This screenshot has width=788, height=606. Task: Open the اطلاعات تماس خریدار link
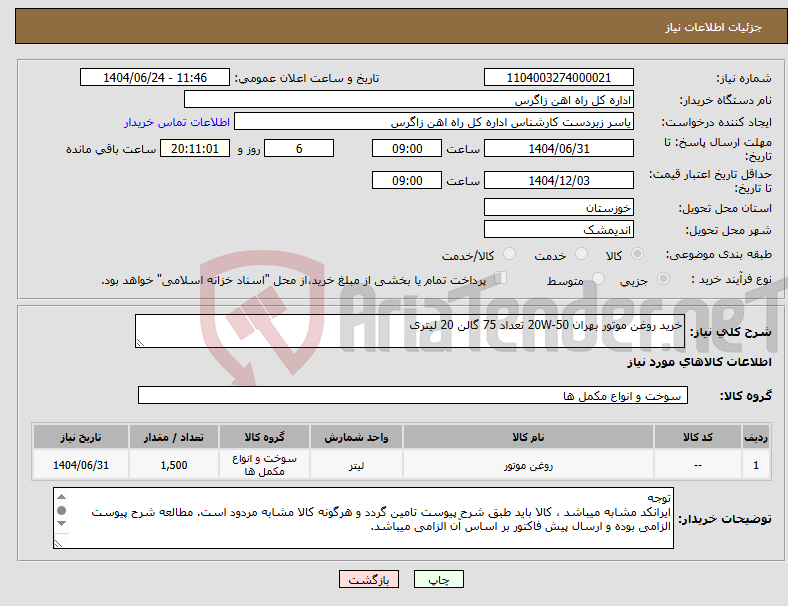pos(177,122)
